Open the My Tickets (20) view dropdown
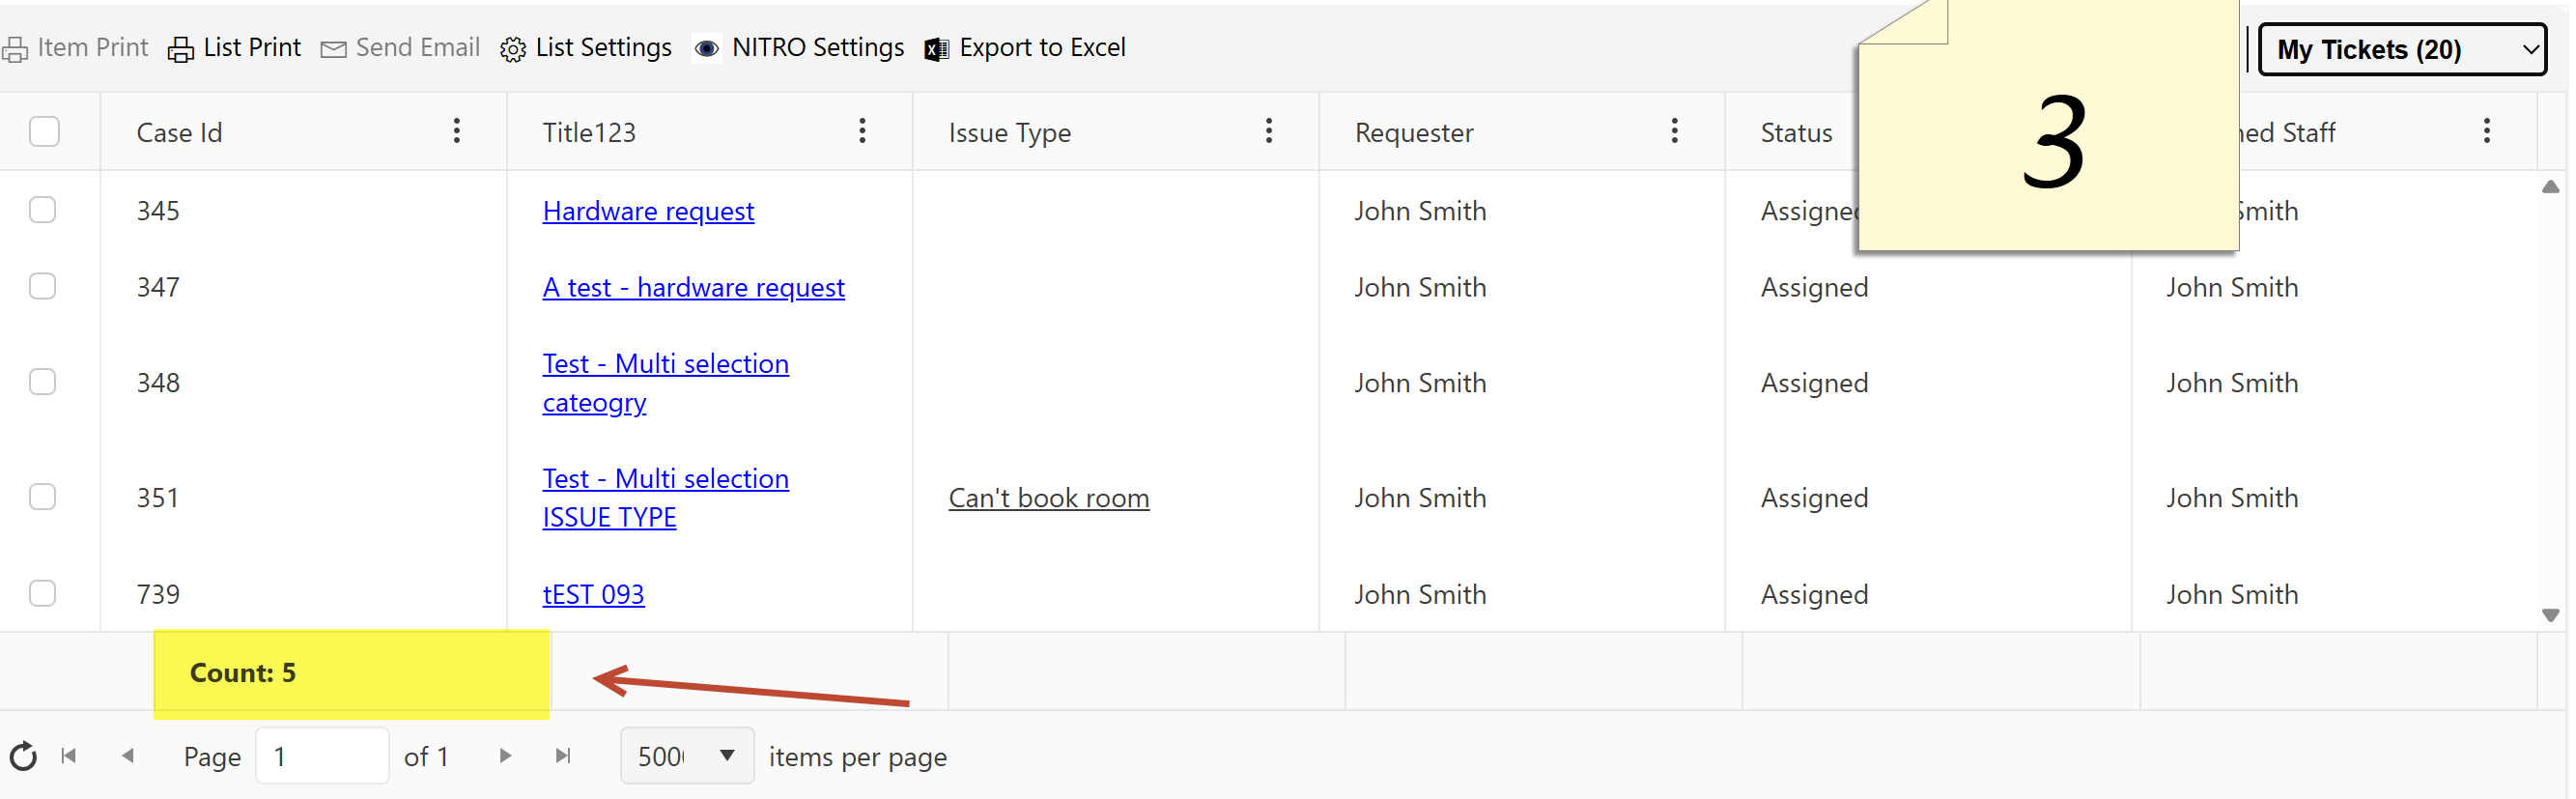Screen dimensions: 2576x799 (2402, 49)
